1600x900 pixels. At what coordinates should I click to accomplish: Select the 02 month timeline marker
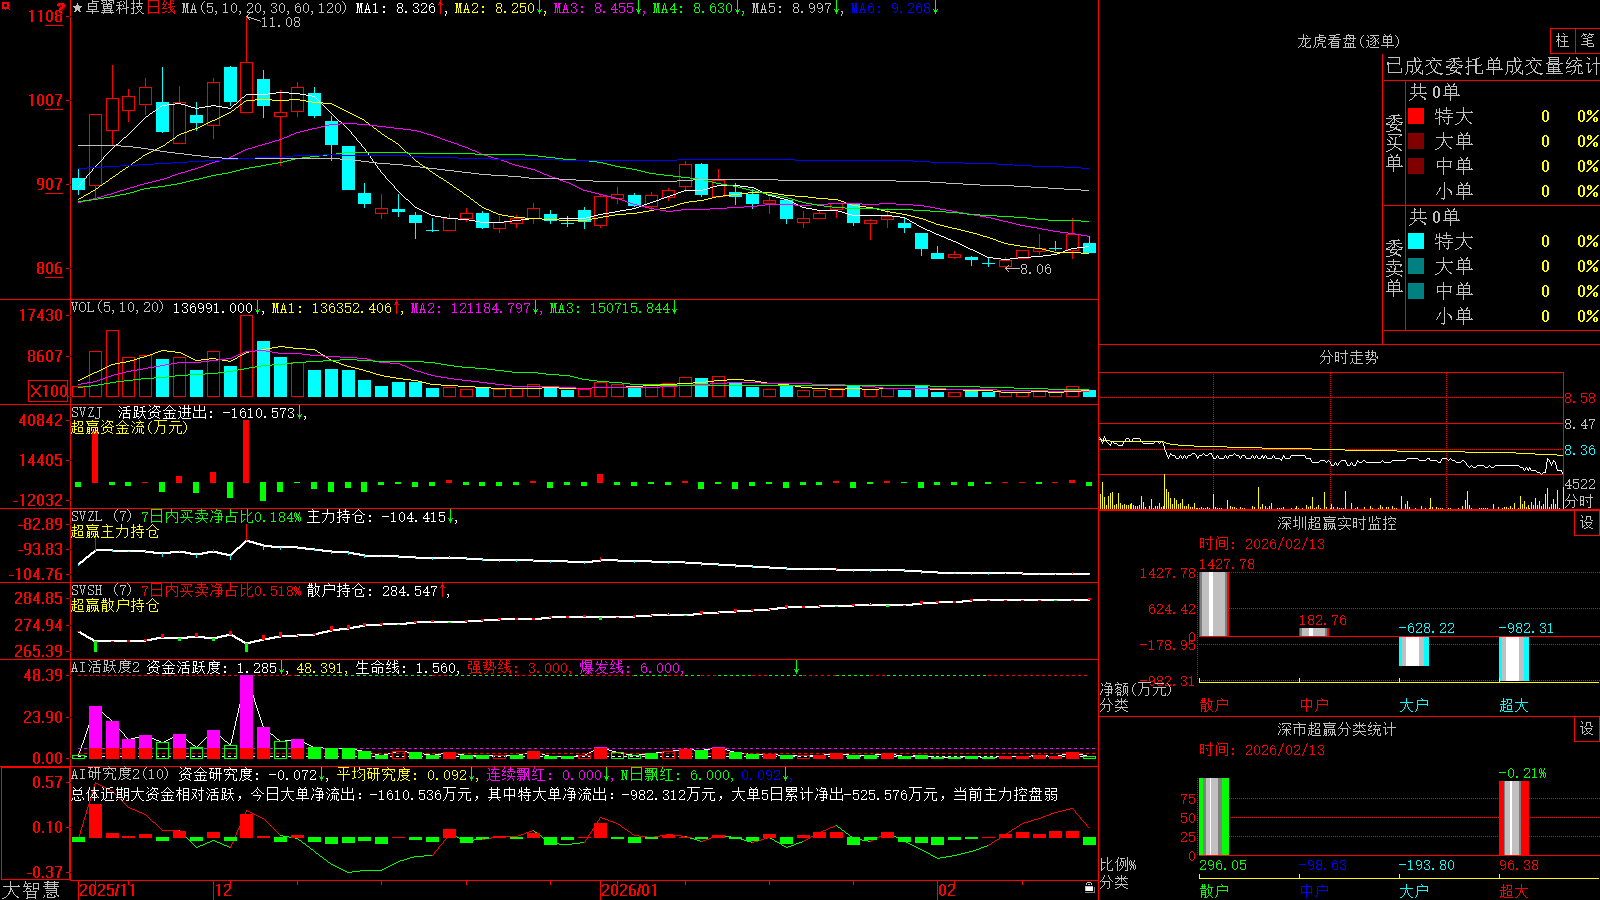947,890
